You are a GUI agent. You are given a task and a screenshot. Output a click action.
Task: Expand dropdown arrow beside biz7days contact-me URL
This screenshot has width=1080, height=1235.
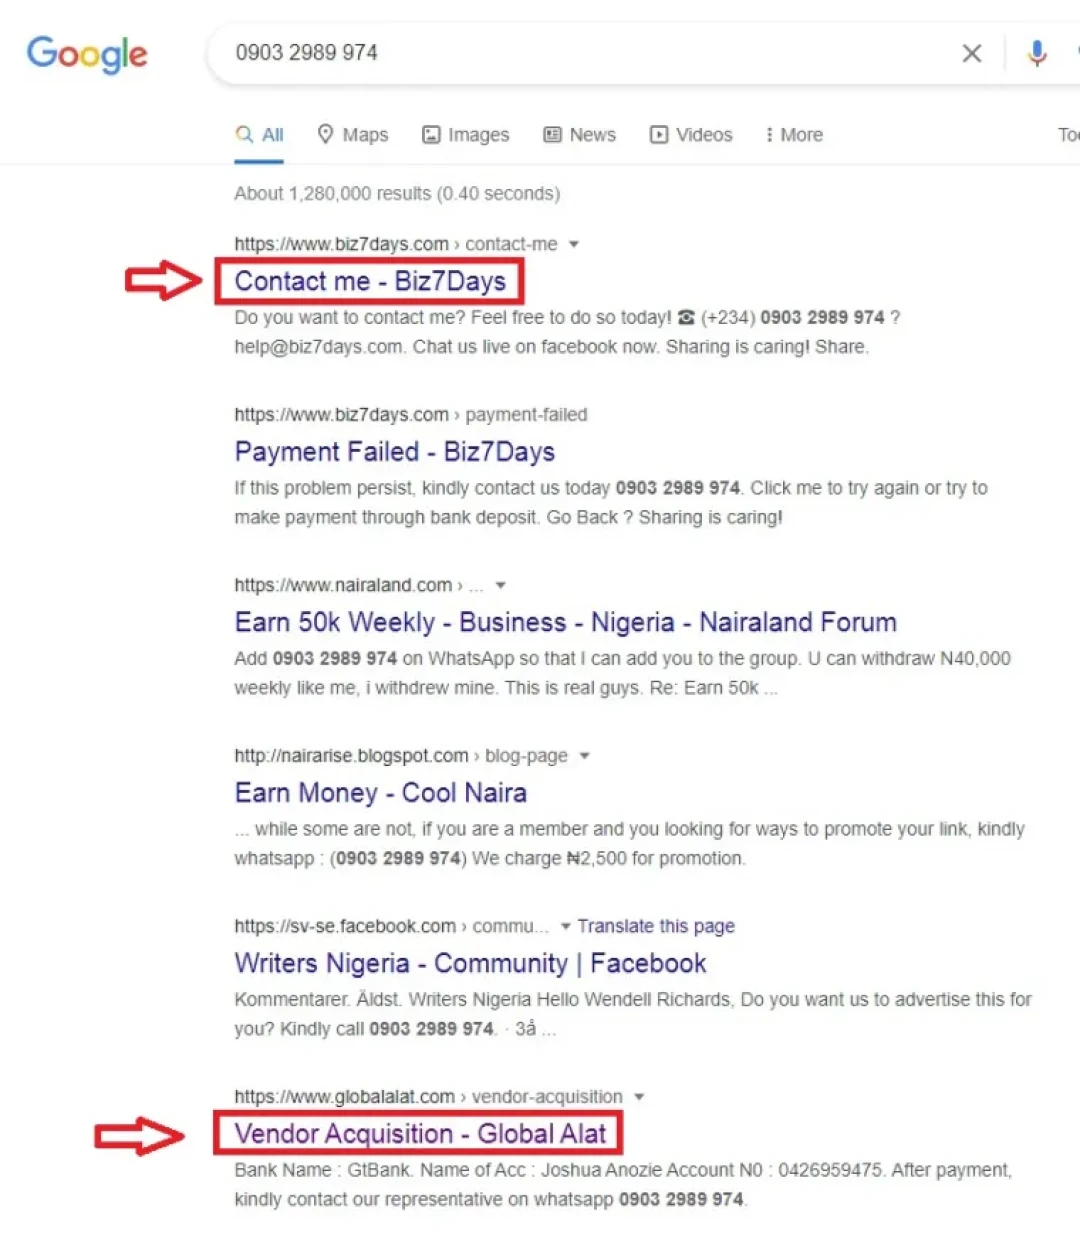(574, 244)
